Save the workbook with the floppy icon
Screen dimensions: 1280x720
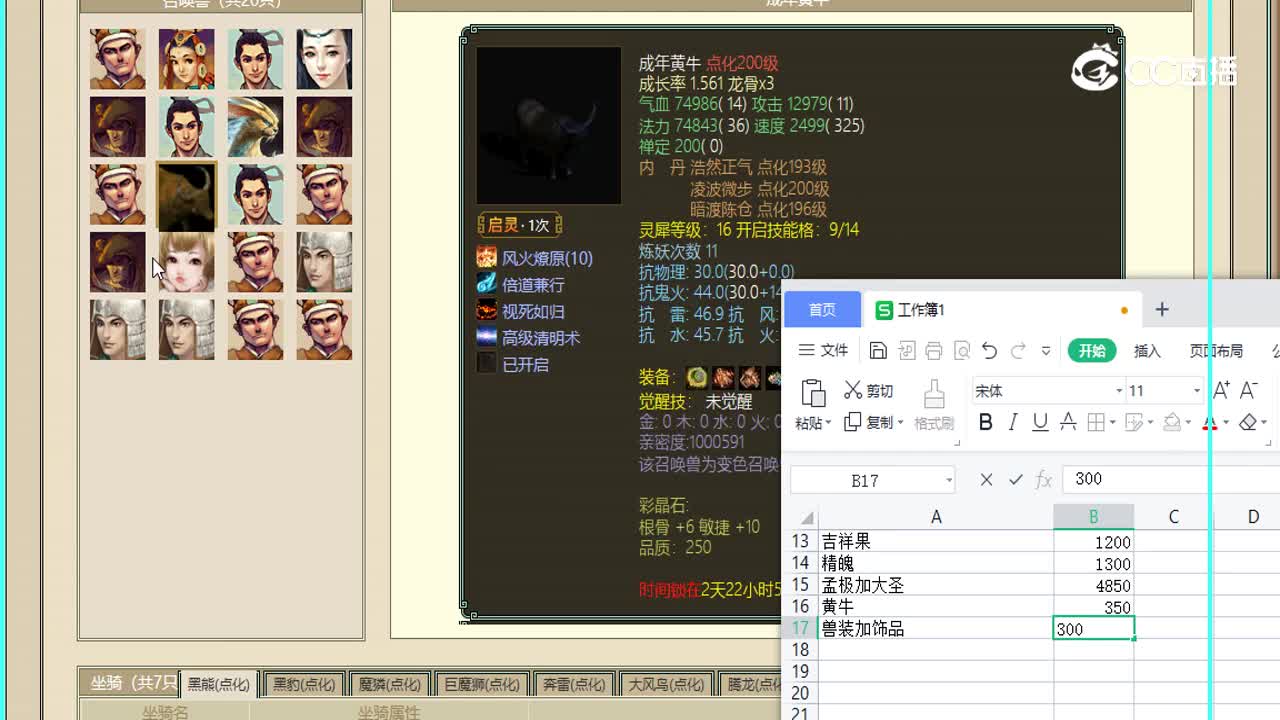tap(878, 350)
